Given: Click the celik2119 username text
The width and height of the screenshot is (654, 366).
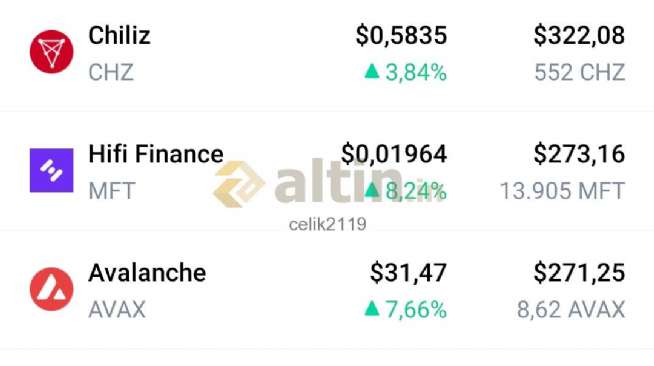Looking at the screenshot, I should click(327, 224).
